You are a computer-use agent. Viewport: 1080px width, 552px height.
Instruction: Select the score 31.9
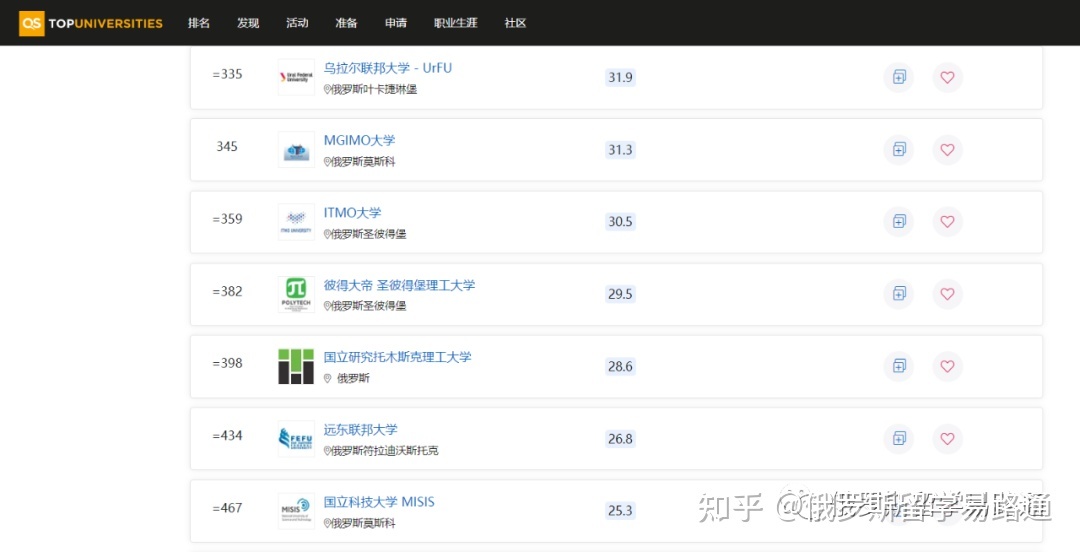click(x=620, y=77)
